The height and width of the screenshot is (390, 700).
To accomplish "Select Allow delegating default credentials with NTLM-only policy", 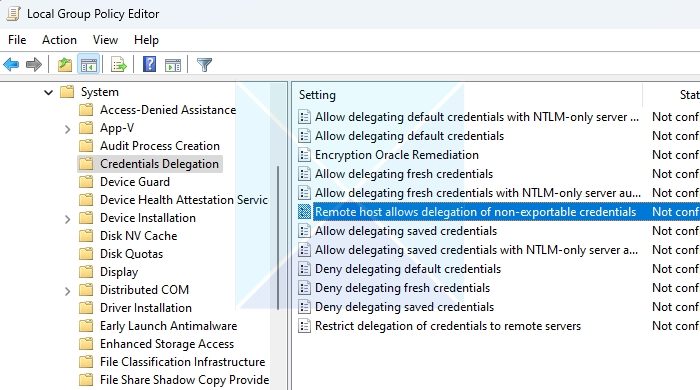I will tap(477, 117).
